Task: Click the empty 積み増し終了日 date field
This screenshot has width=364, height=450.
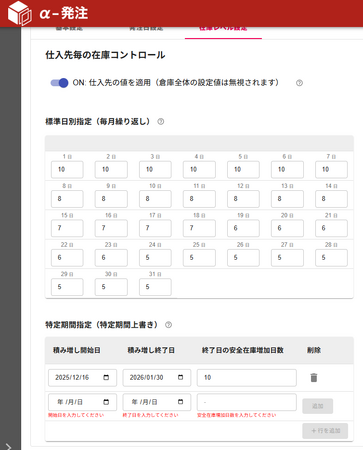Action: point(157,402)
